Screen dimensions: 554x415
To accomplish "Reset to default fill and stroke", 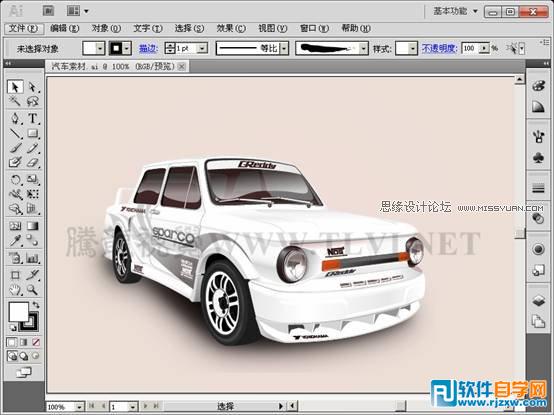I will click(12, 327).
